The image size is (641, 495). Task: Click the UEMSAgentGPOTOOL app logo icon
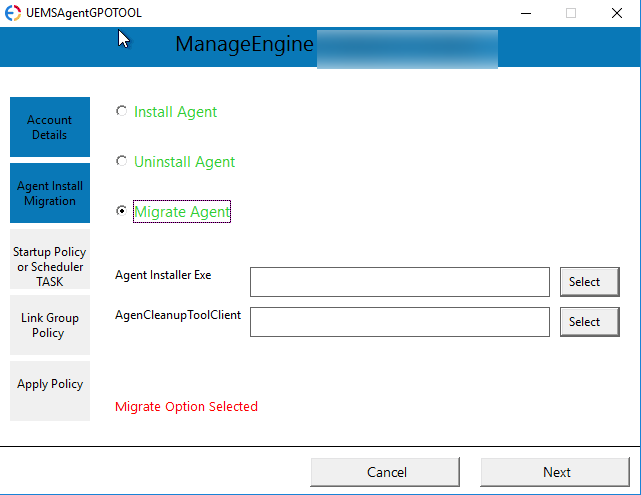coord(13,13)
